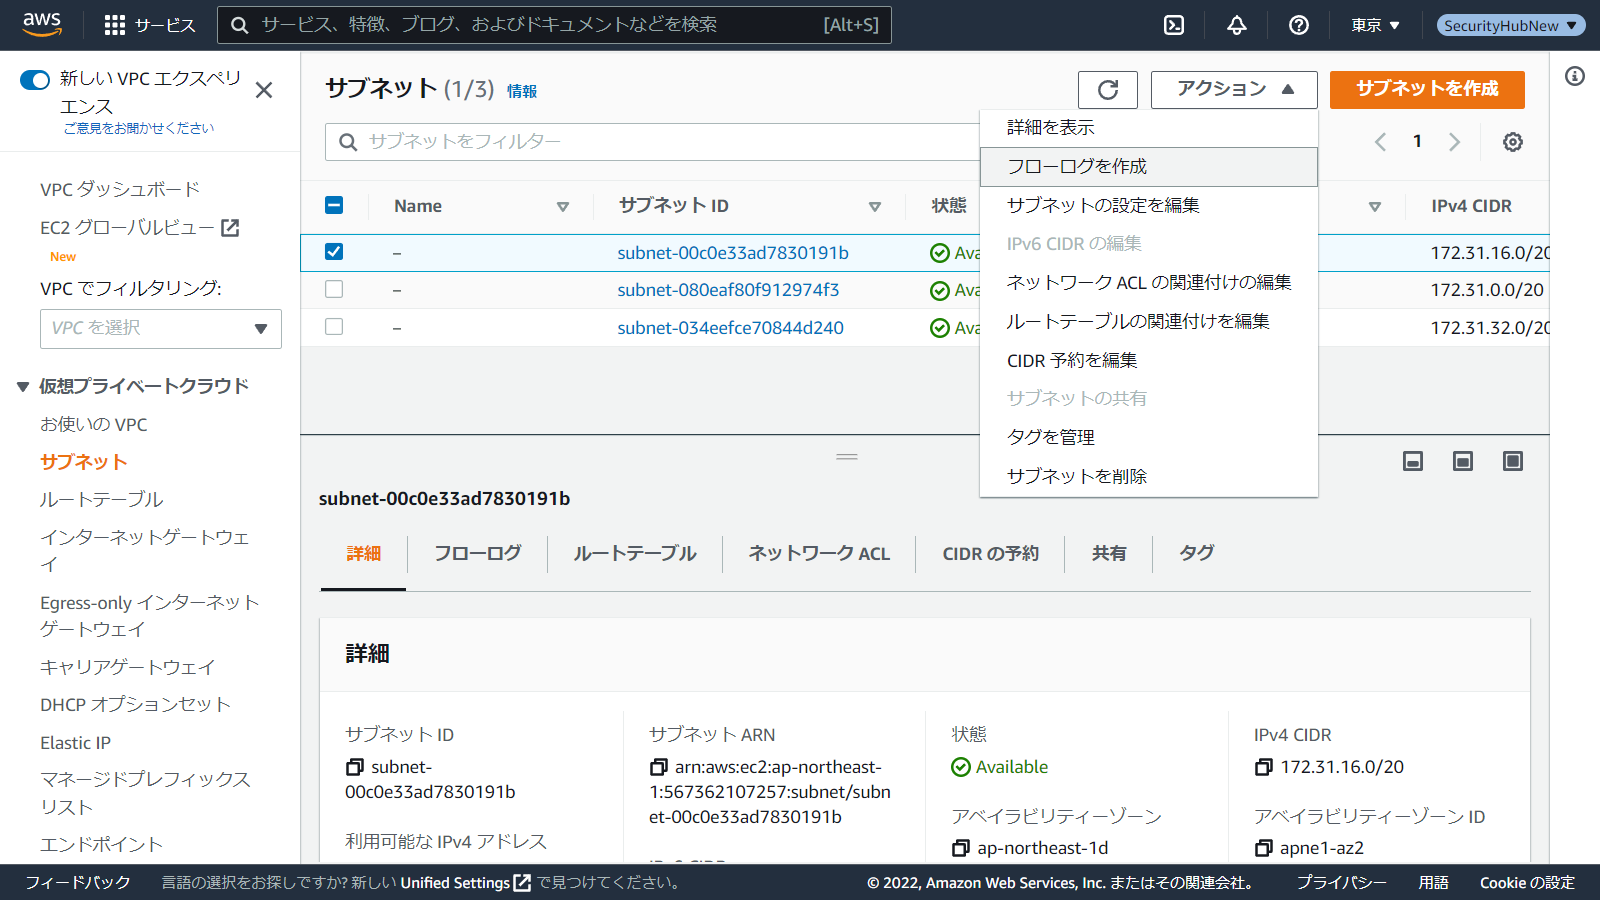The height and width of the screenshot is (900, 1600).
Task: Open the support help icon
Action: [x=1298, y=25]
